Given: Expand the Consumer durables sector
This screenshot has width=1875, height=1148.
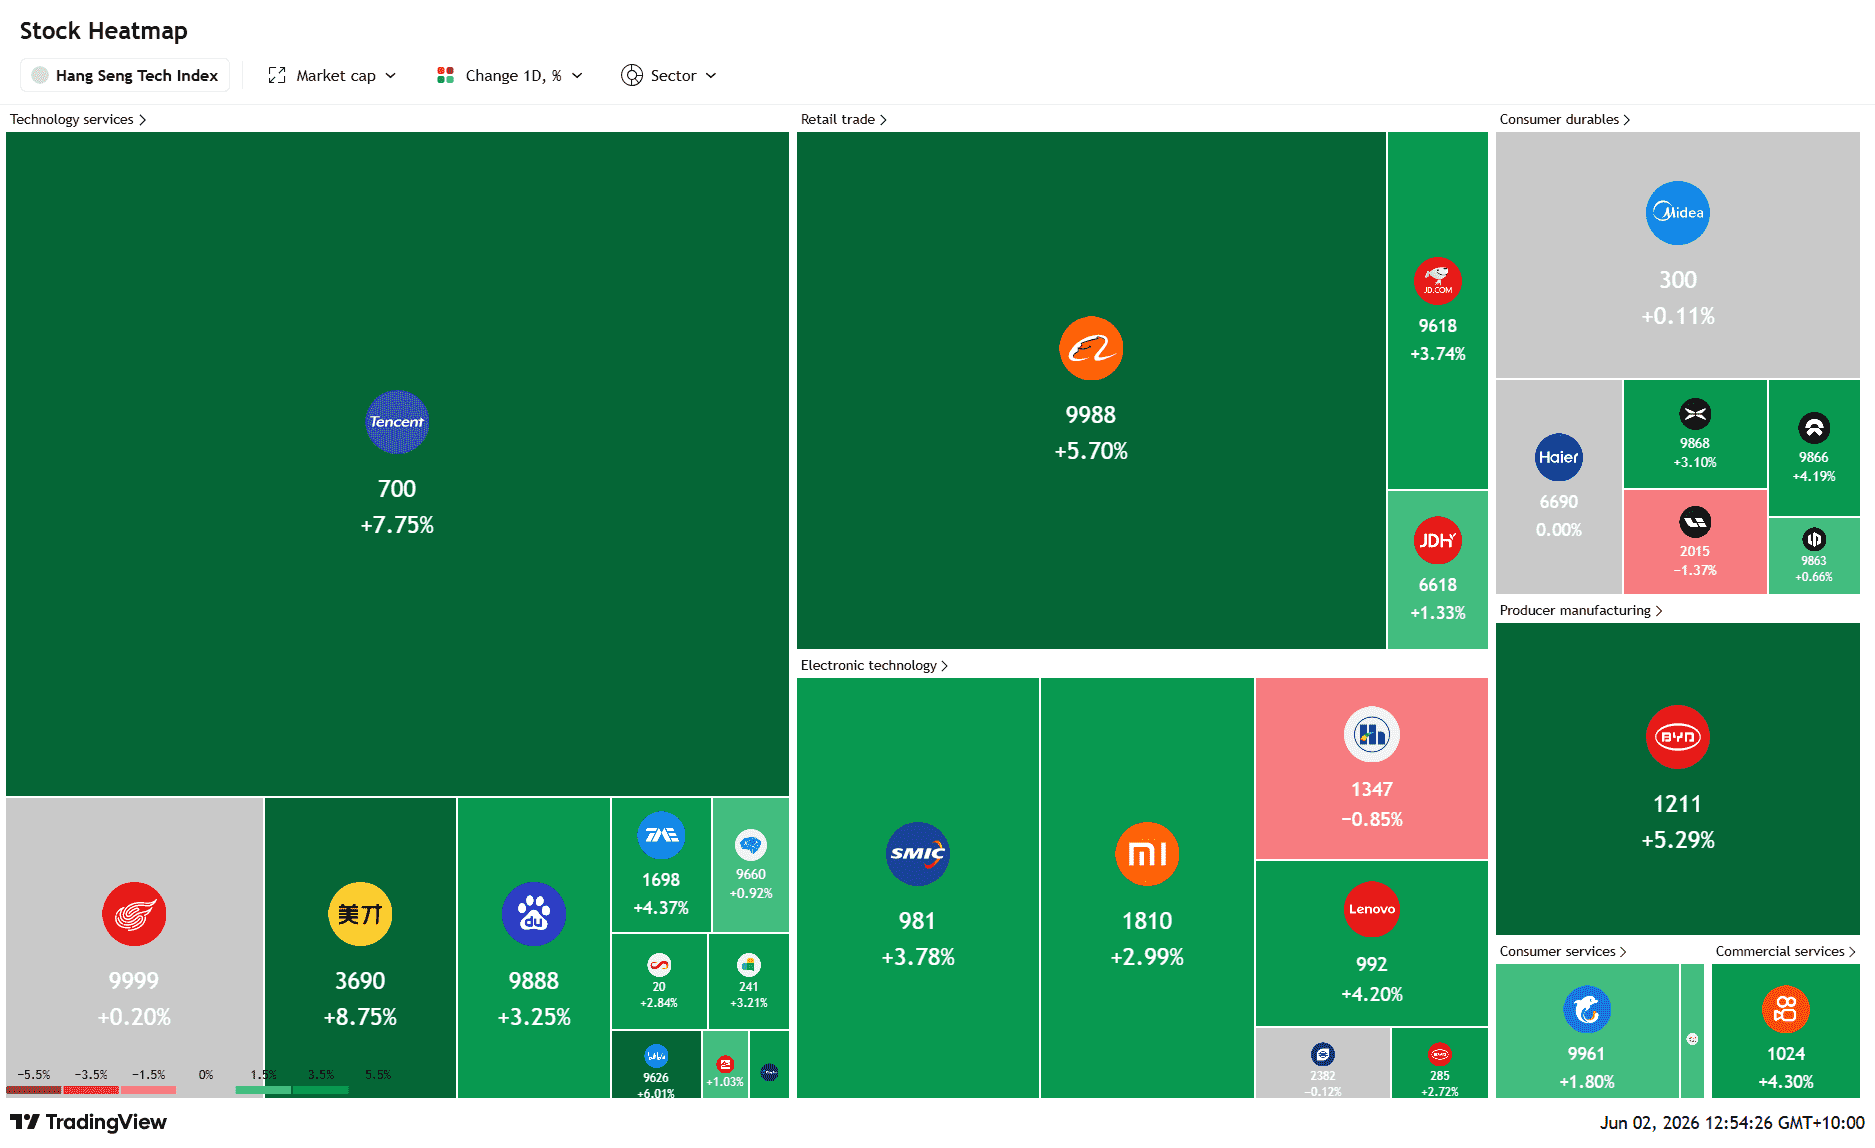Looking at the screenshot, I should point(1565,119).
